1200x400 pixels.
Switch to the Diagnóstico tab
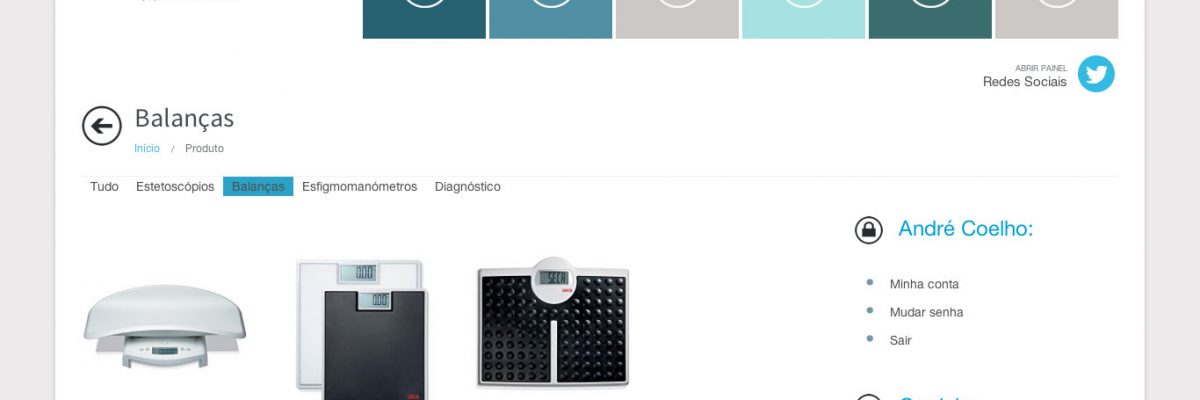468,187
